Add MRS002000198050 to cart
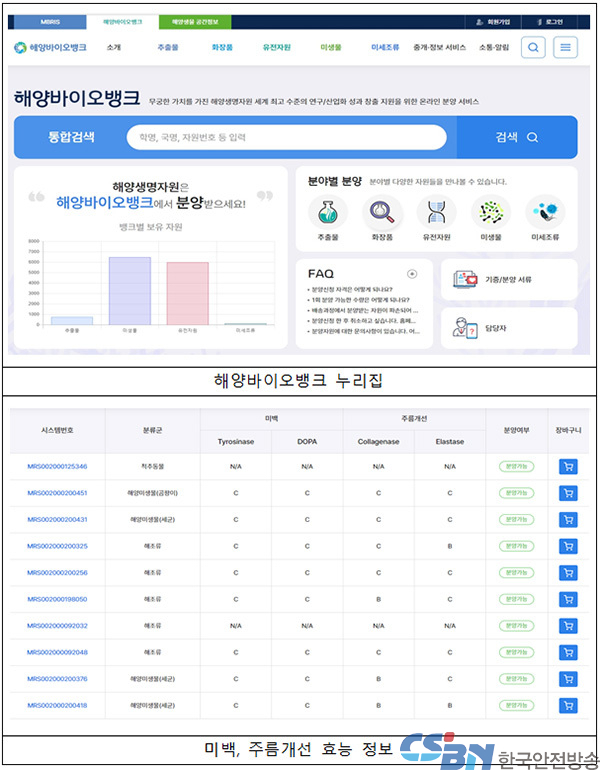This screenshot has width=600, height=770. [568, 599]
